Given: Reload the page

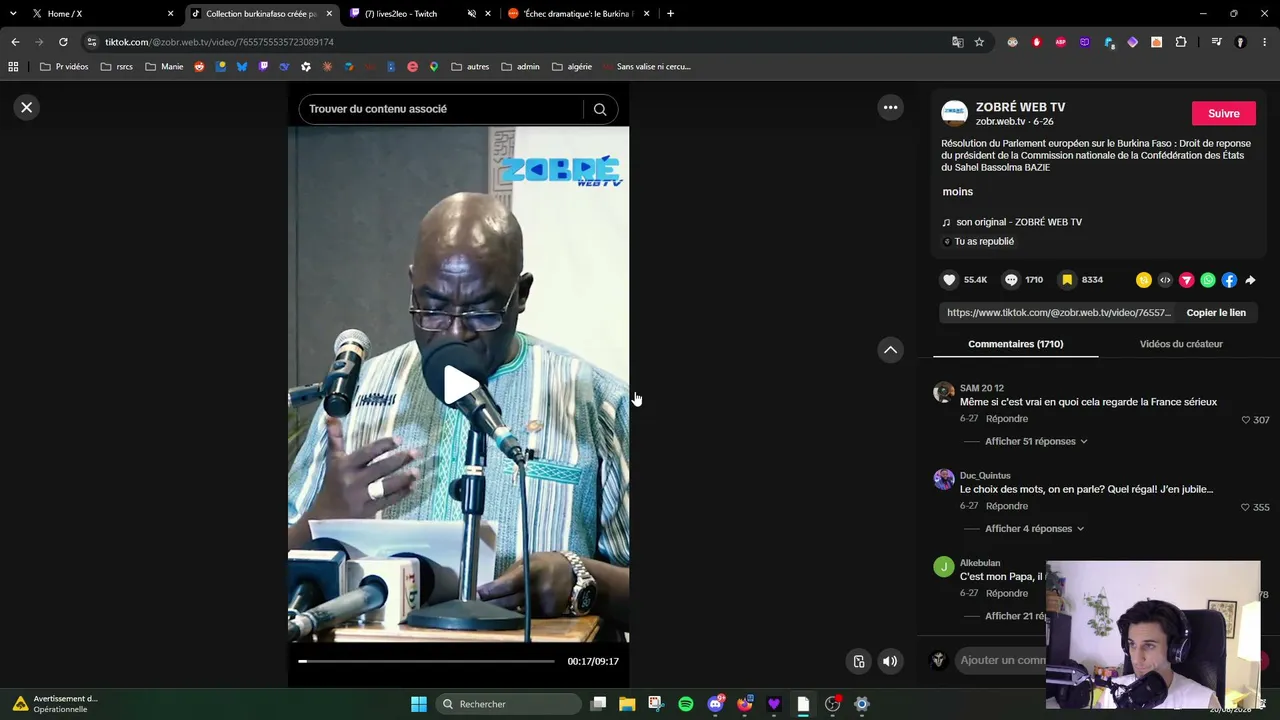Looking at the screenshot, I should pos(63,42).
